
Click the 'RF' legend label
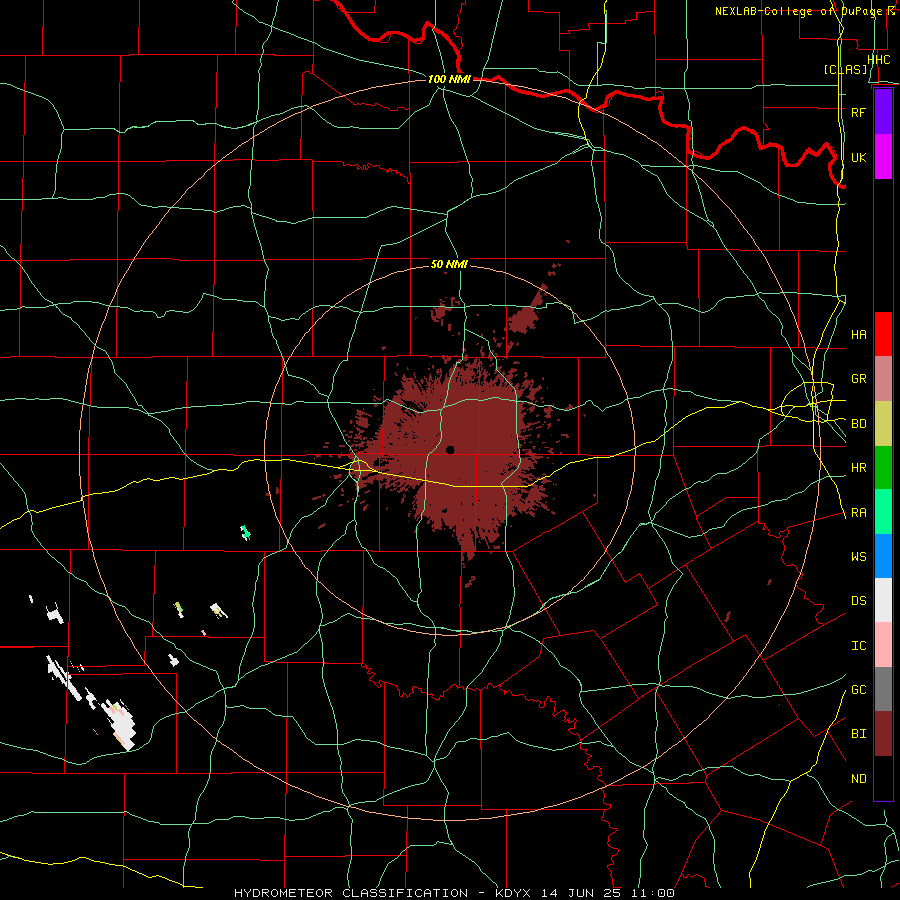[858, 112]
